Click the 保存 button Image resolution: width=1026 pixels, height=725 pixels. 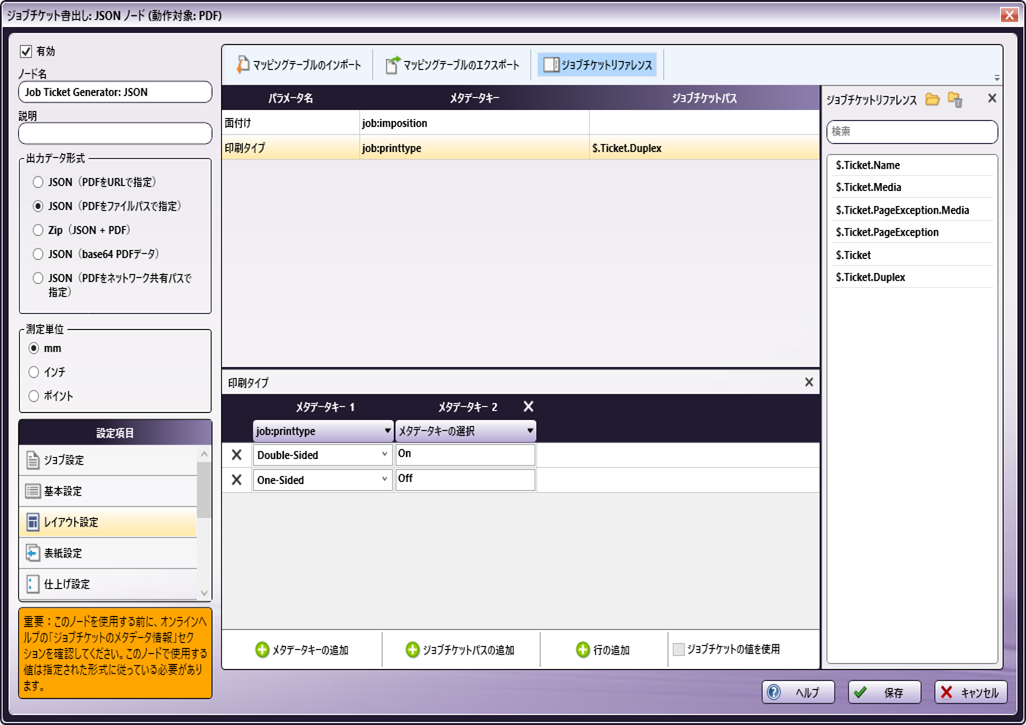click(885, 692)
